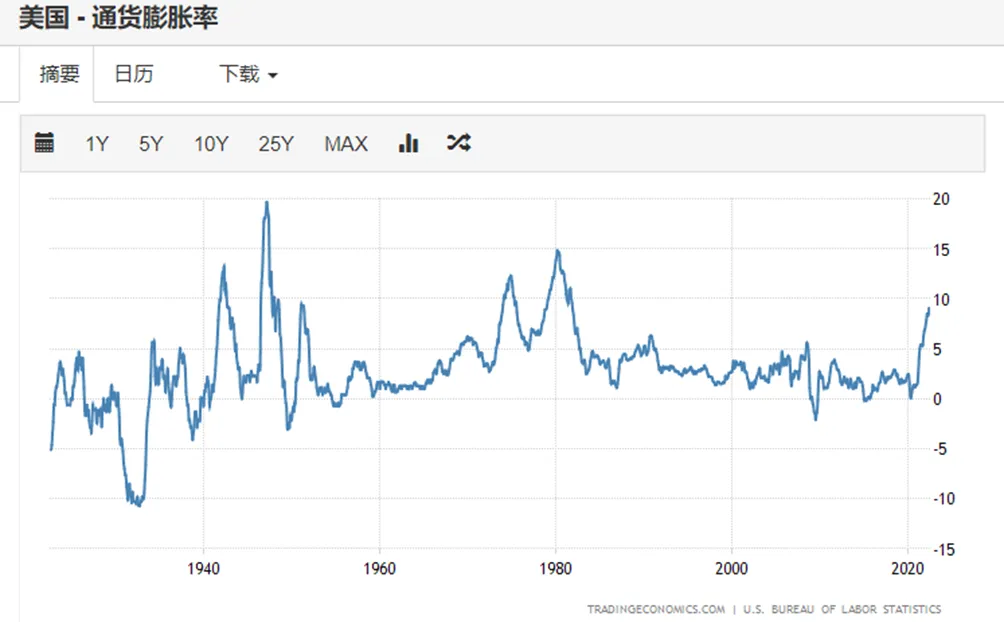Click the U.S. BUREAU OF LABOR STATISTICS credit
Image resolution: width=1004 pixels, height=622 pixels.
pyautogui.click(x=842, y=609)
